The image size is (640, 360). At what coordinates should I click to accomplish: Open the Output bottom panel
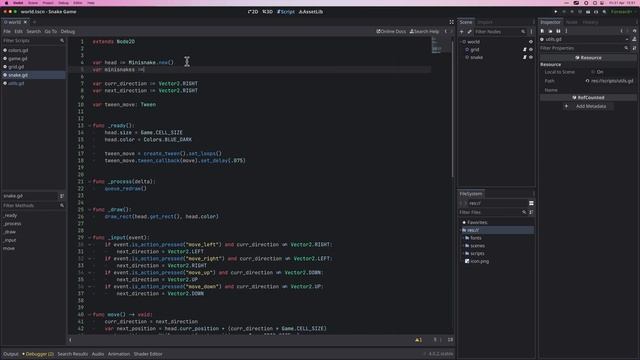pyautogui.click(x=11, y=354)
